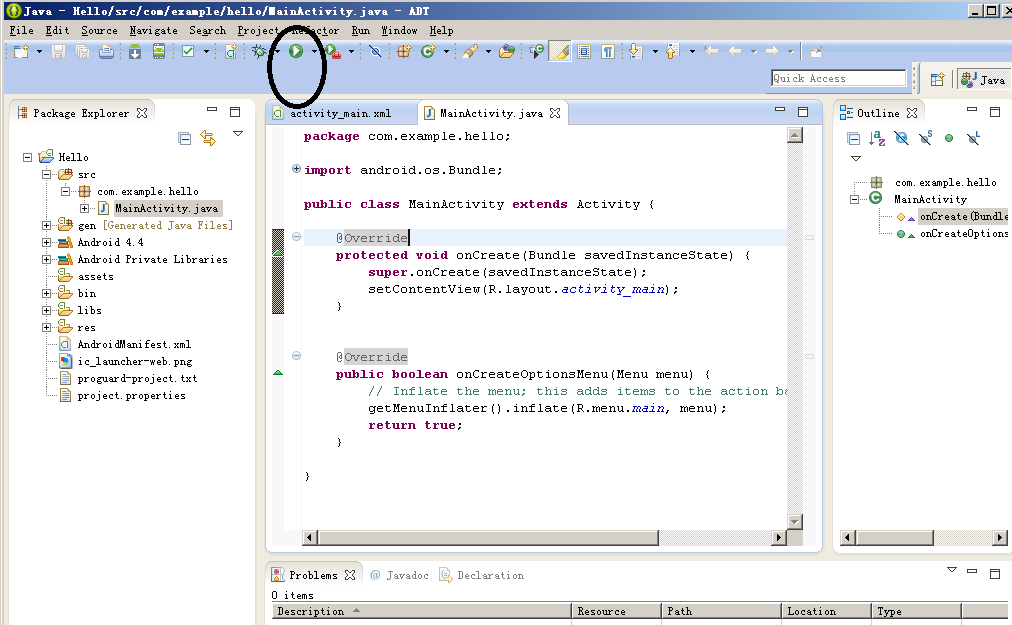The image size is (1012, 625).
Task: Toggle Mark Occurrences highlighter in toolbar
Action: [x=560, y=51]
